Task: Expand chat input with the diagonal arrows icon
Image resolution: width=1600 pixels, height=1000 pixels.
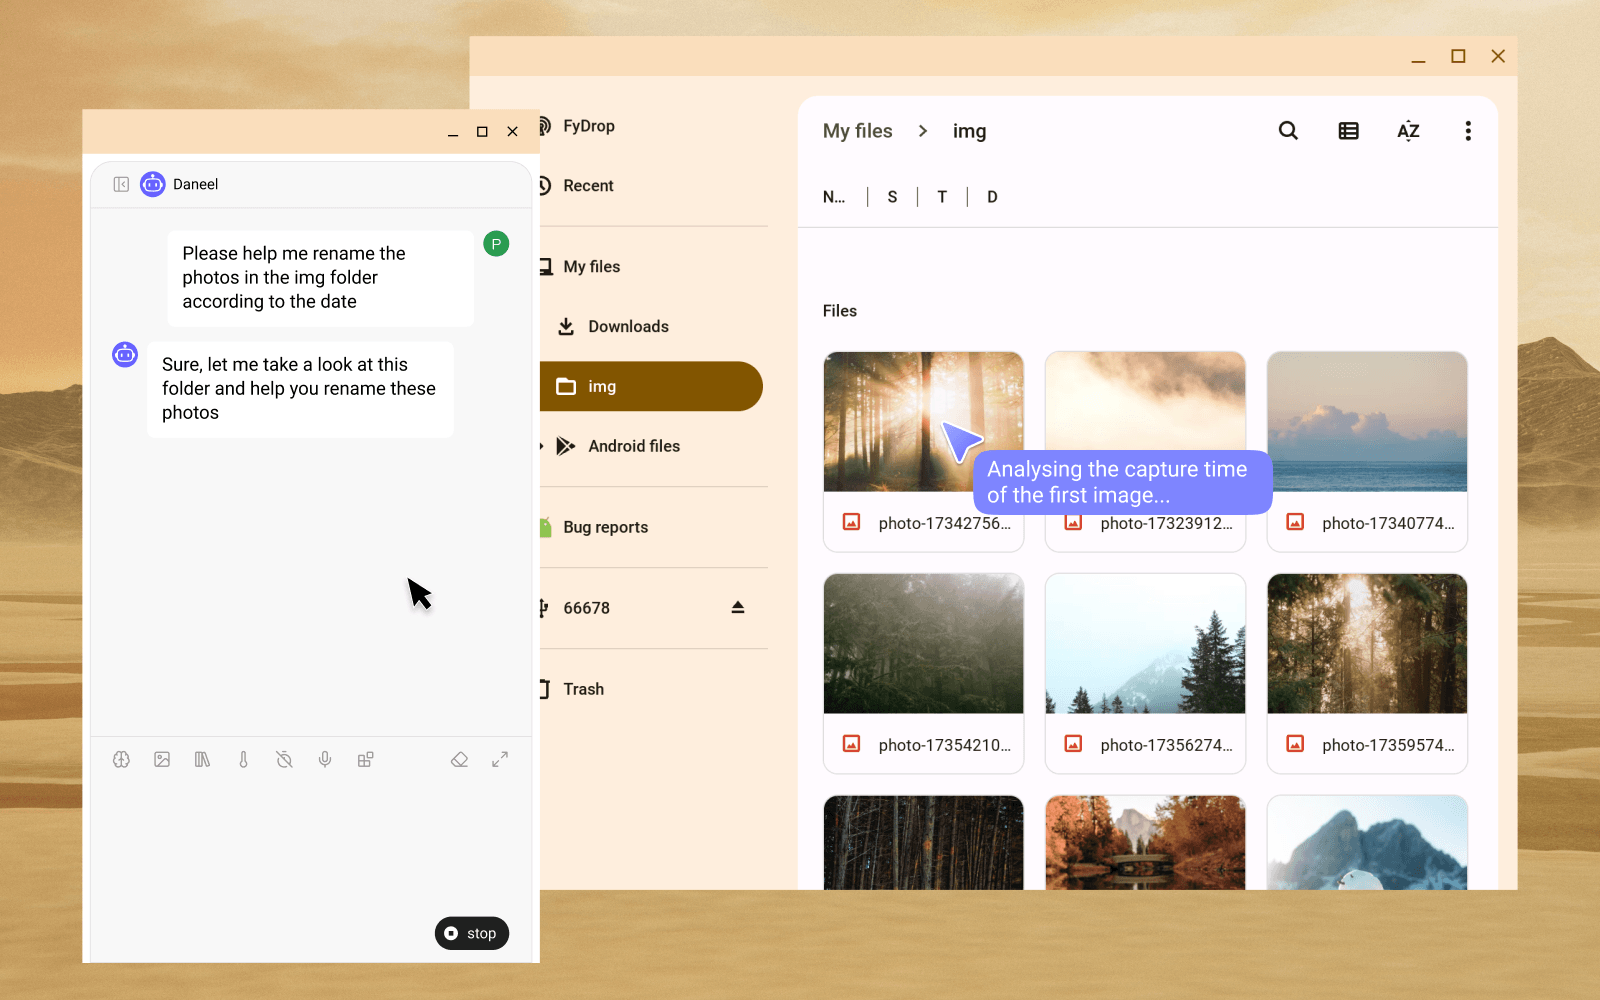Action: pos(500,759)
